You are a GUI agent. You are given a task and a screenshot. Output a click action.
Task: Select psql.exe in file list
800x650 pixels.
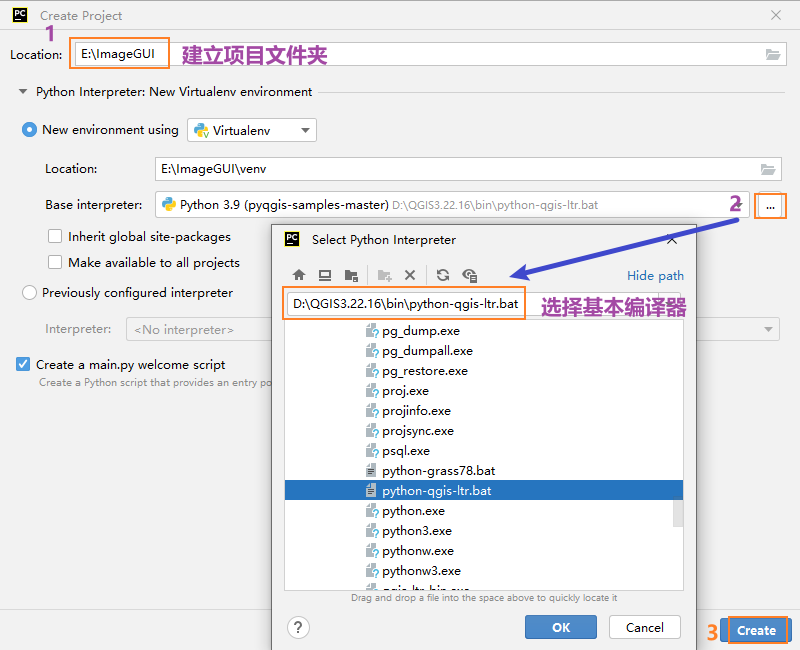click(x=484, y=451)
